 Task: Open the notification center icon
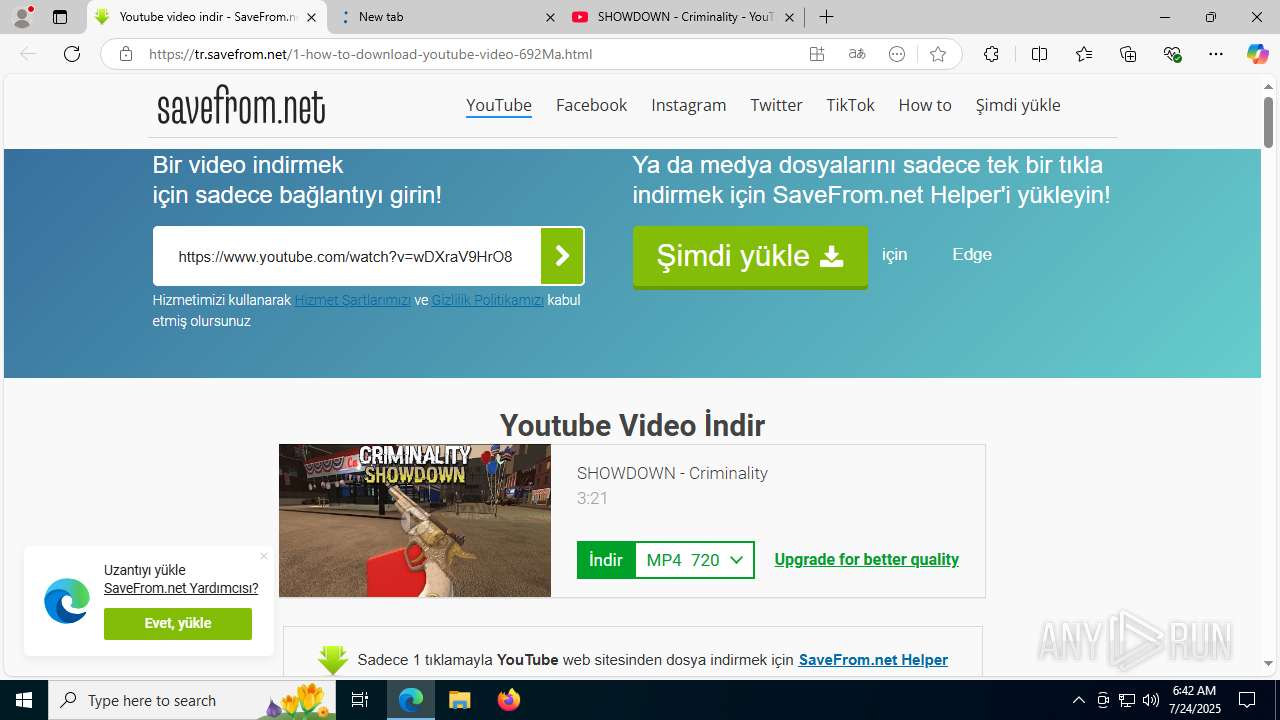point(1247,700)
